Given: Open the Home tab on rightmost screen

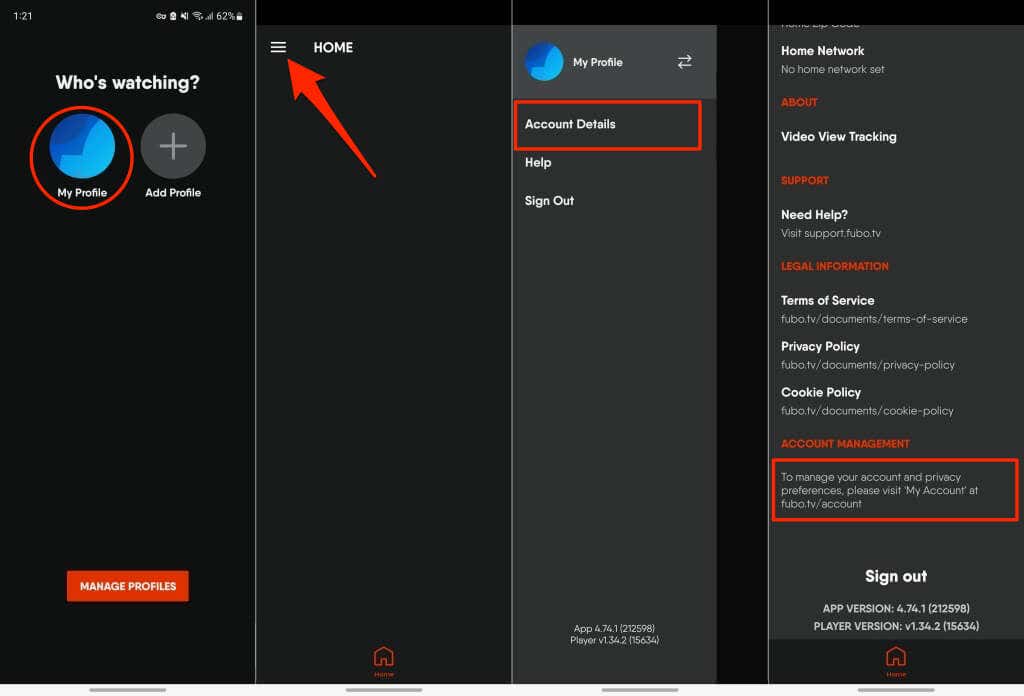Looking at the screenshot, I should pyautogui.click(x=895, y=657).
